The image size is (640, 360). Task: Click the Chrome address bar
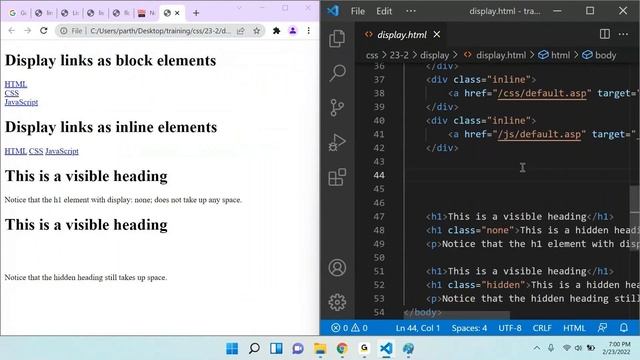(x=160, y=31)
